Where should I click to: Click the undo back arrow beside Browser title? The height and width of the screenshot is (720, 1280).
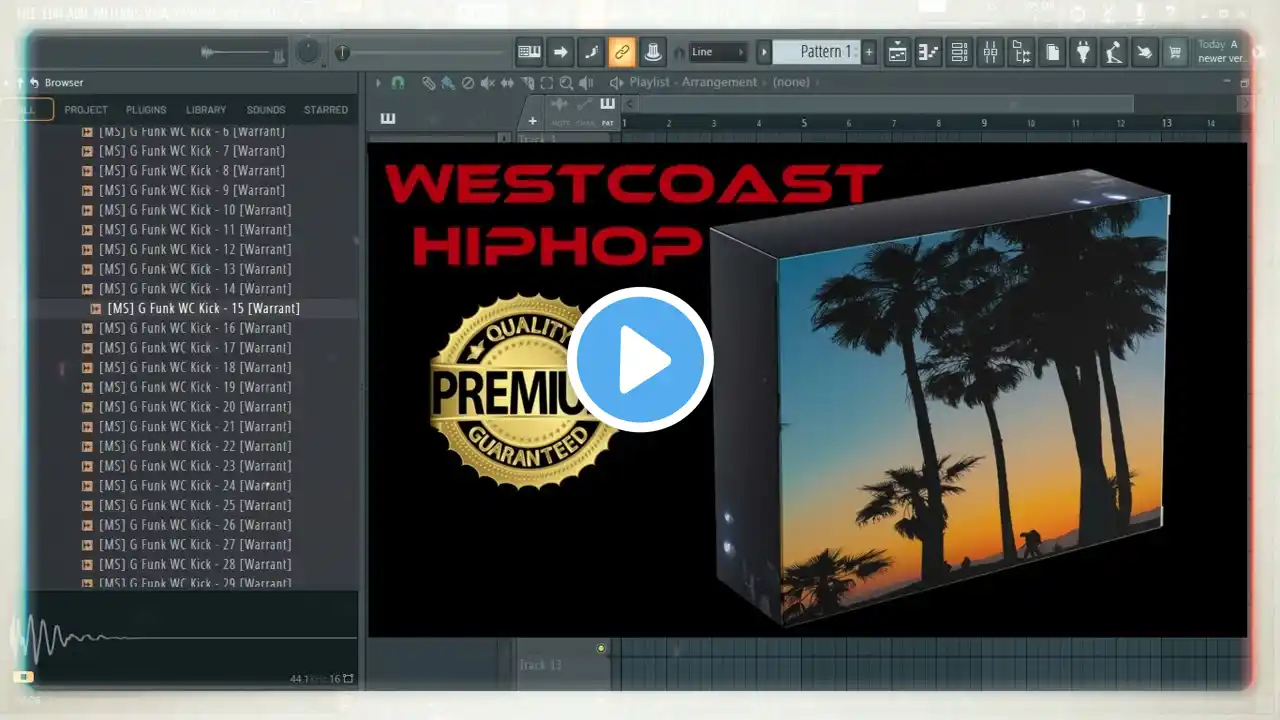coord(34,83)
